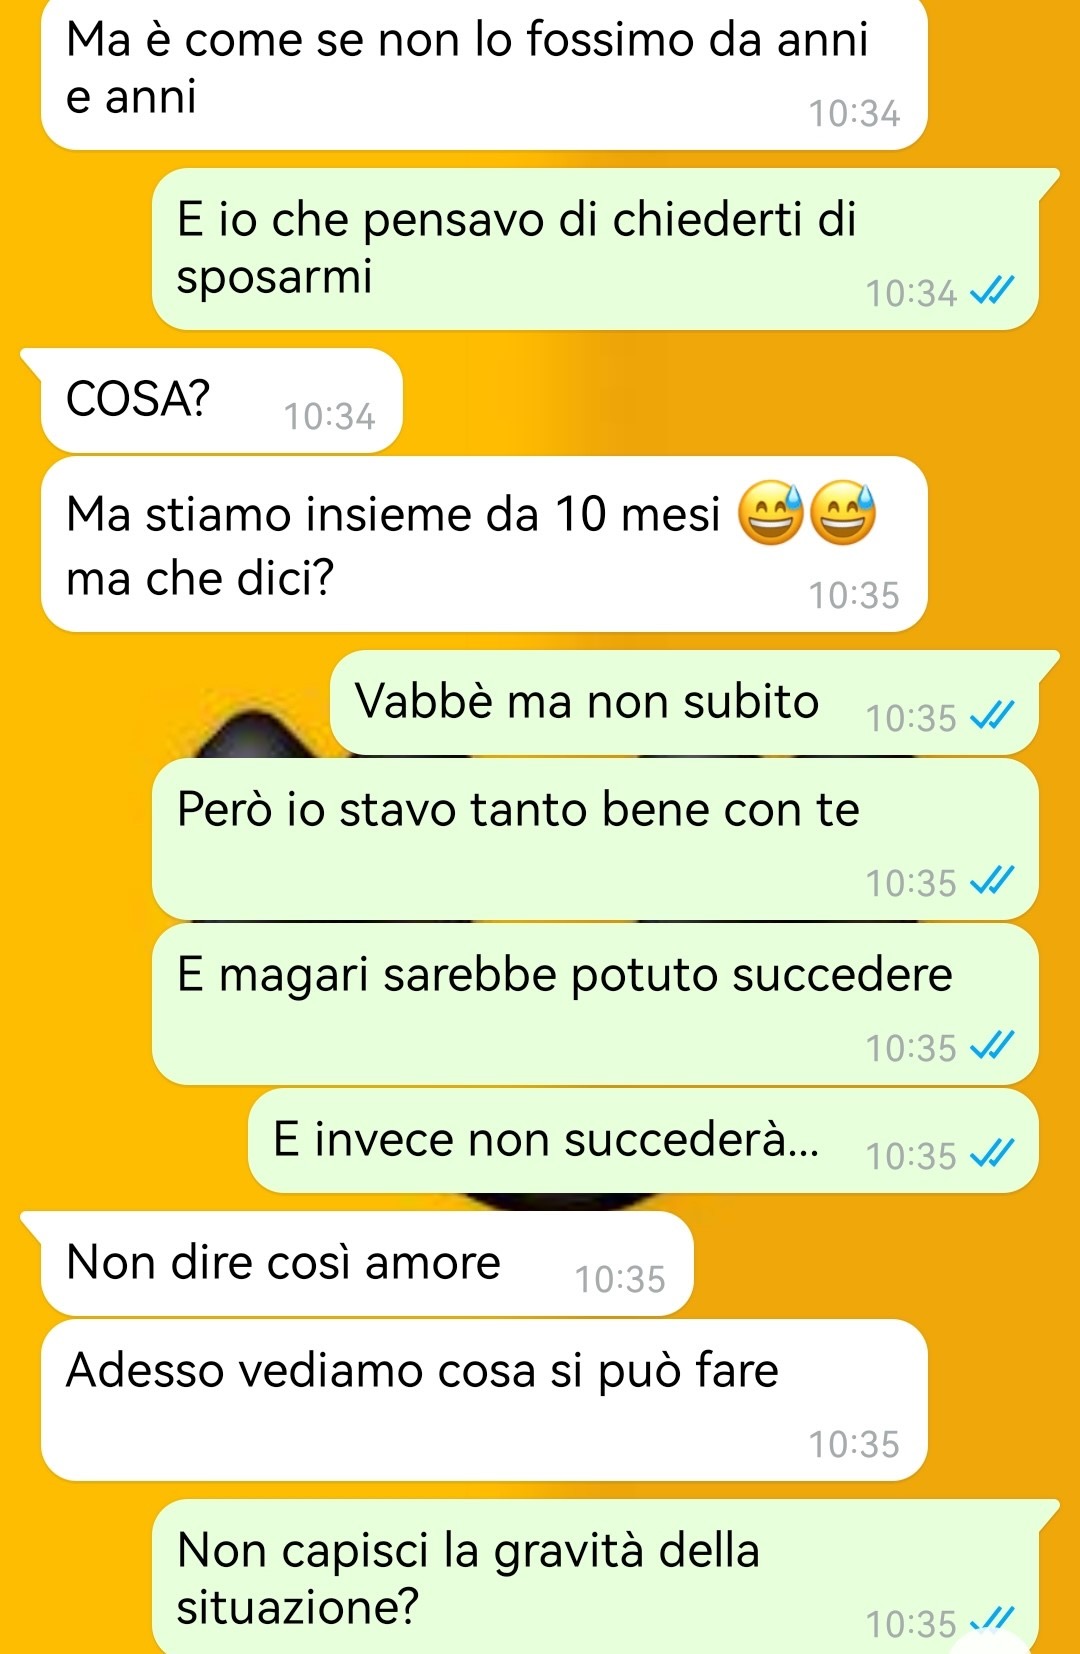
Task: Tap the blue double check next to 'sposarmi'
Action: (x=993, y=291)
